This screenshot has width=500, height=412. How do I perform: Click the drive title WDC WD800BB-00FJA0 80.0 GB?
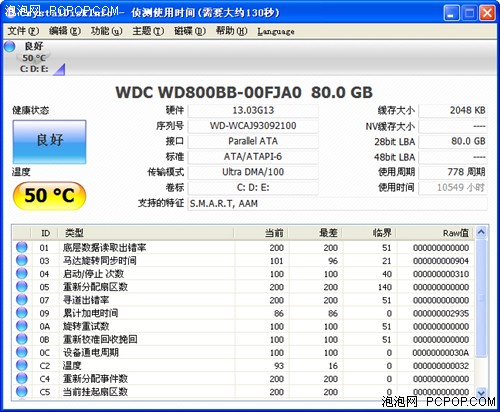(244, 92)
